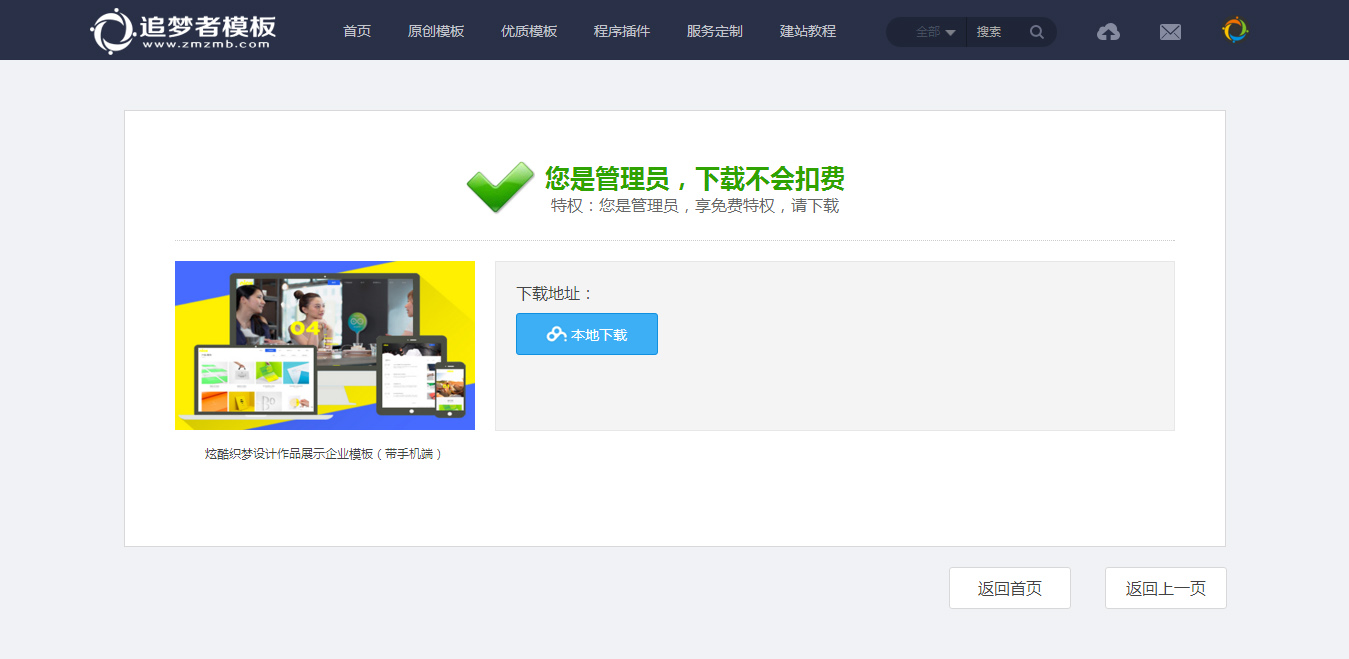Navigate to 服务定制 page
This screenshot has height=659, width=1349.
pos(715,31)
